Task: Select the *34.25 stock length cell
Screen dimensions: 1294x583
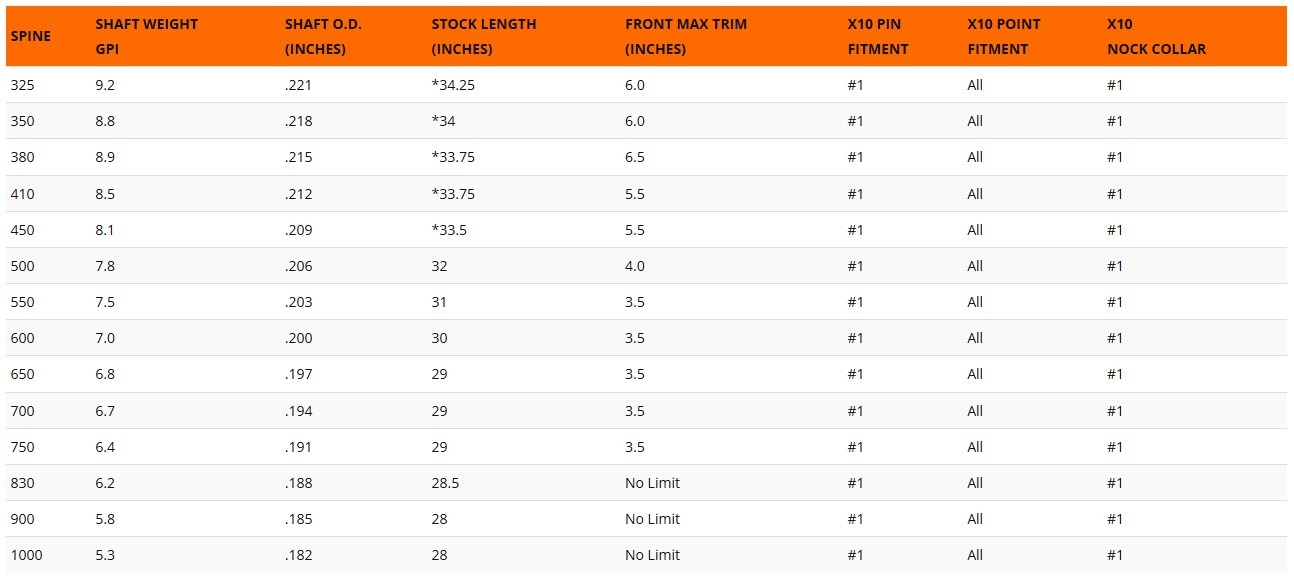Action: coord(453,85)
